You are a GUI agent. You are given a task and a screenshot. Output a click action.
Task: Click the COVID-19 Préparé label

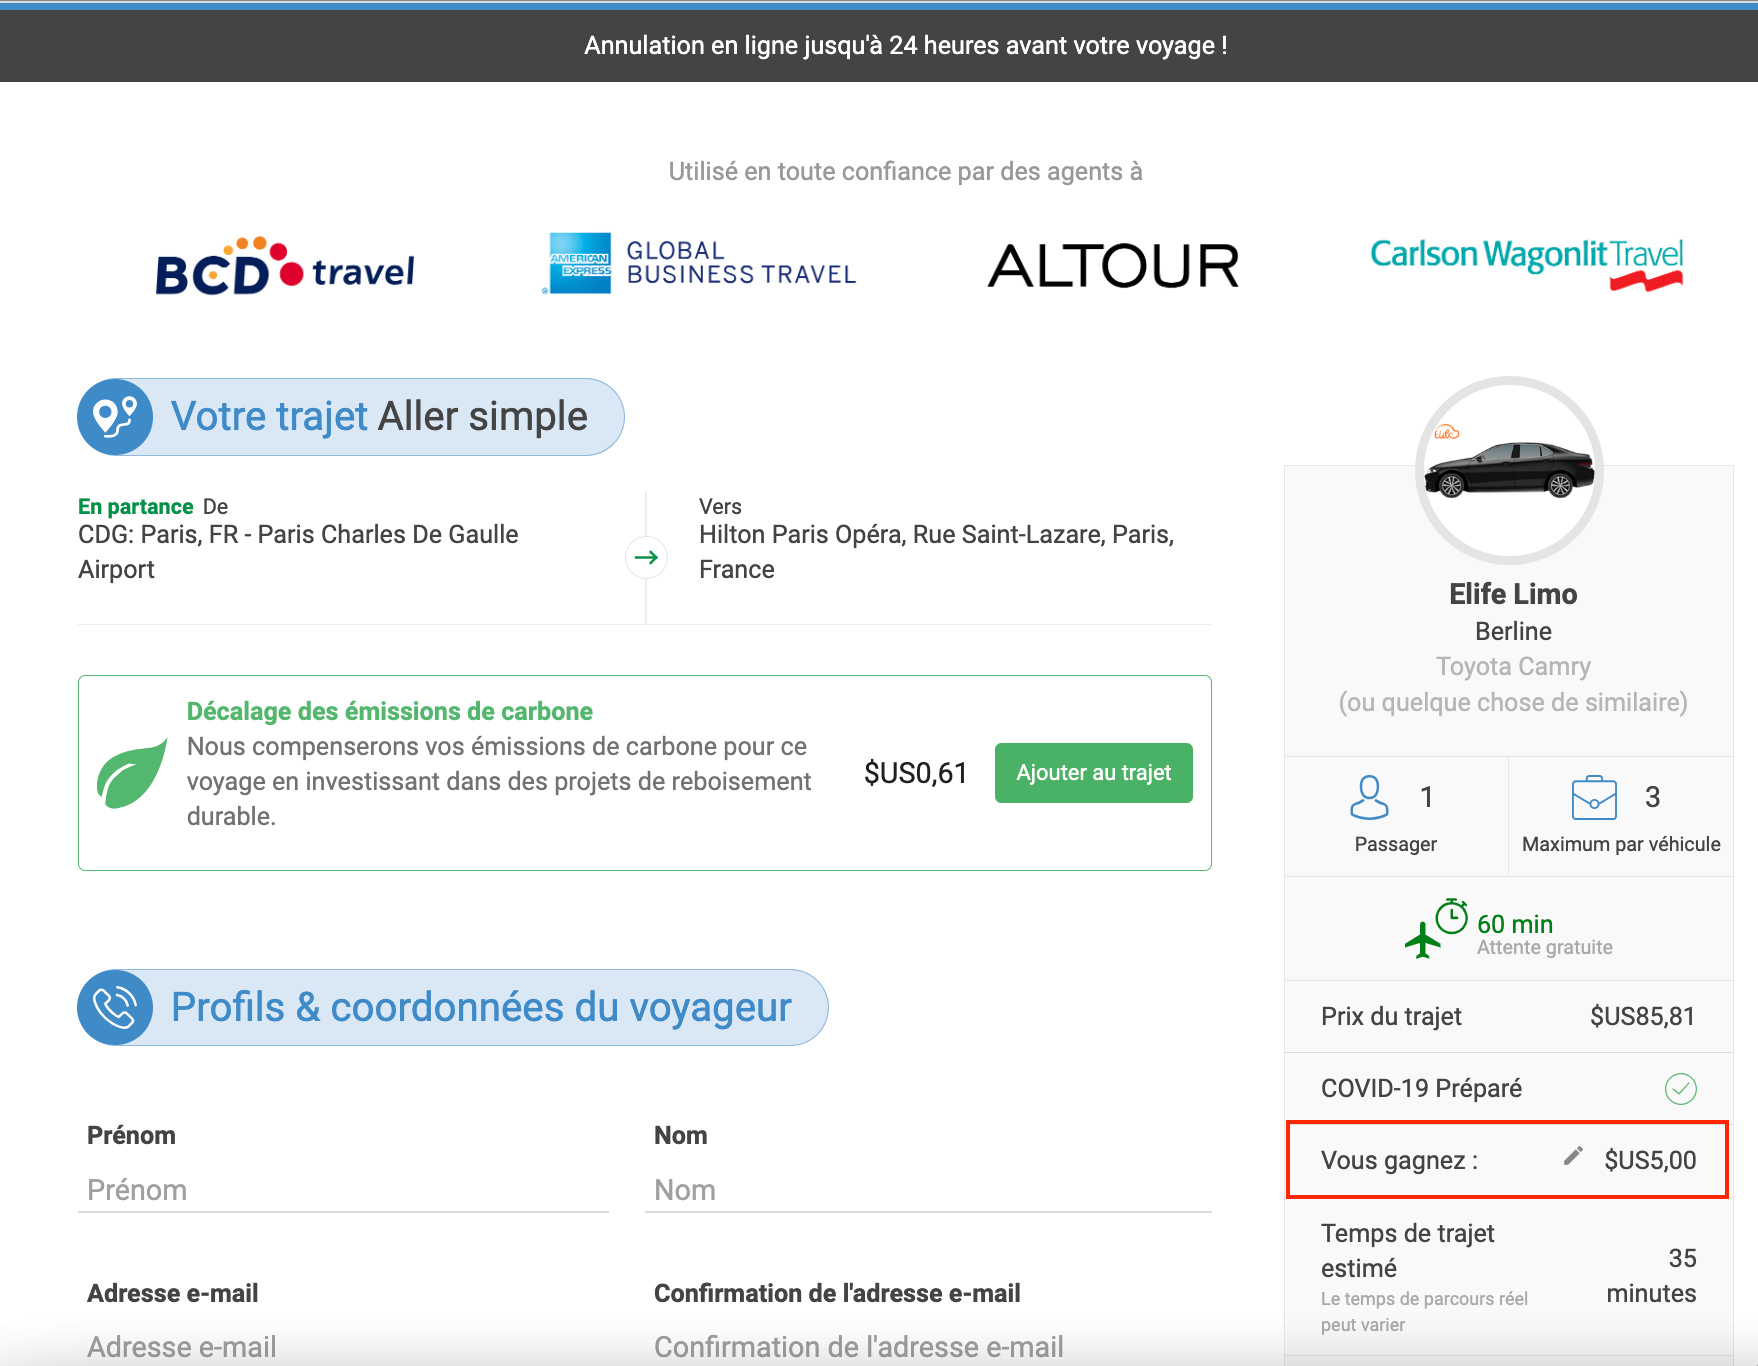[1421, 1088]
